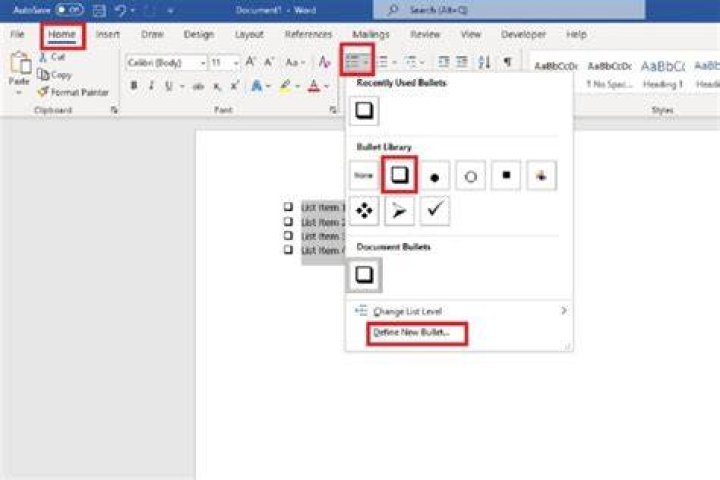Screen dimensions: 720x480
Task: Open the Developer tab
Action: click(523, 34)
